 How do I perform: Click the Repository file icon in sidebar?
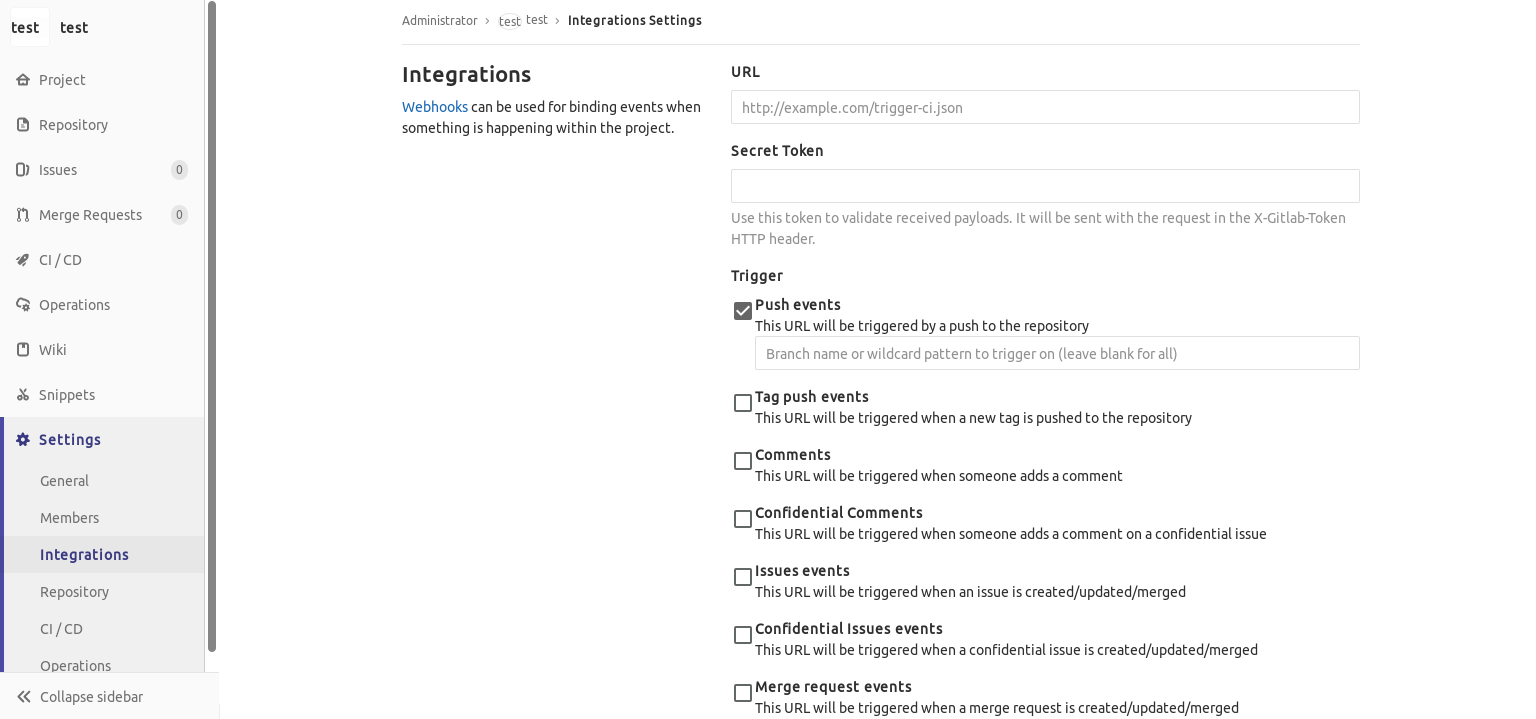tap(23, 125)
